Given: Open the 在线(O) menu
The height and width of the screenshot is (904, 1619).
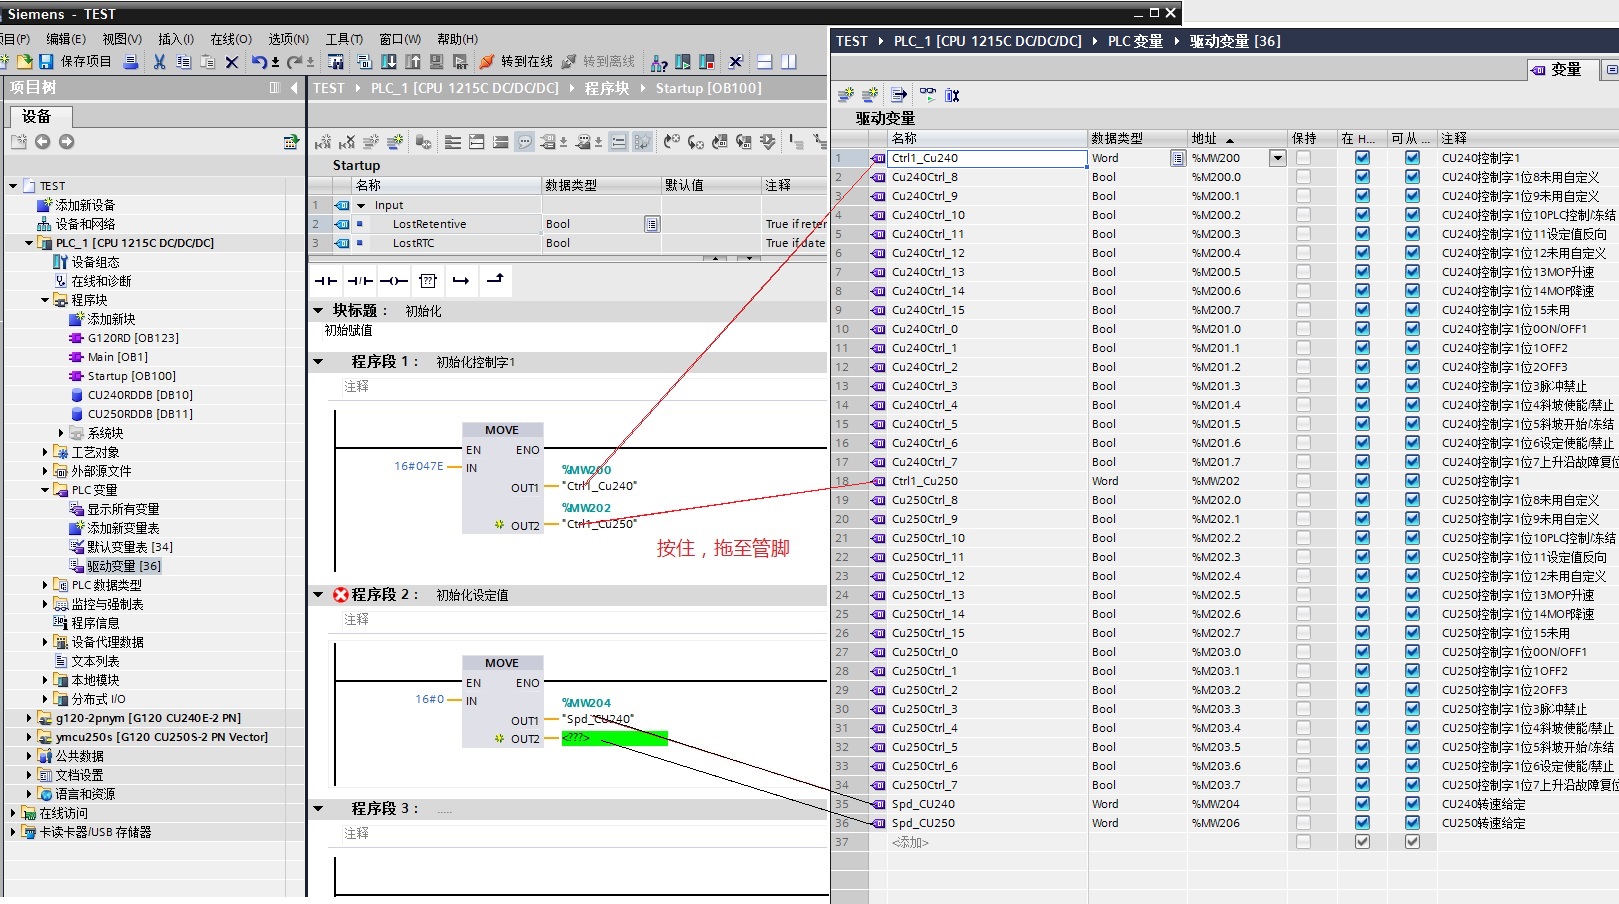Looking at the screenshot, I should (231, 39).
